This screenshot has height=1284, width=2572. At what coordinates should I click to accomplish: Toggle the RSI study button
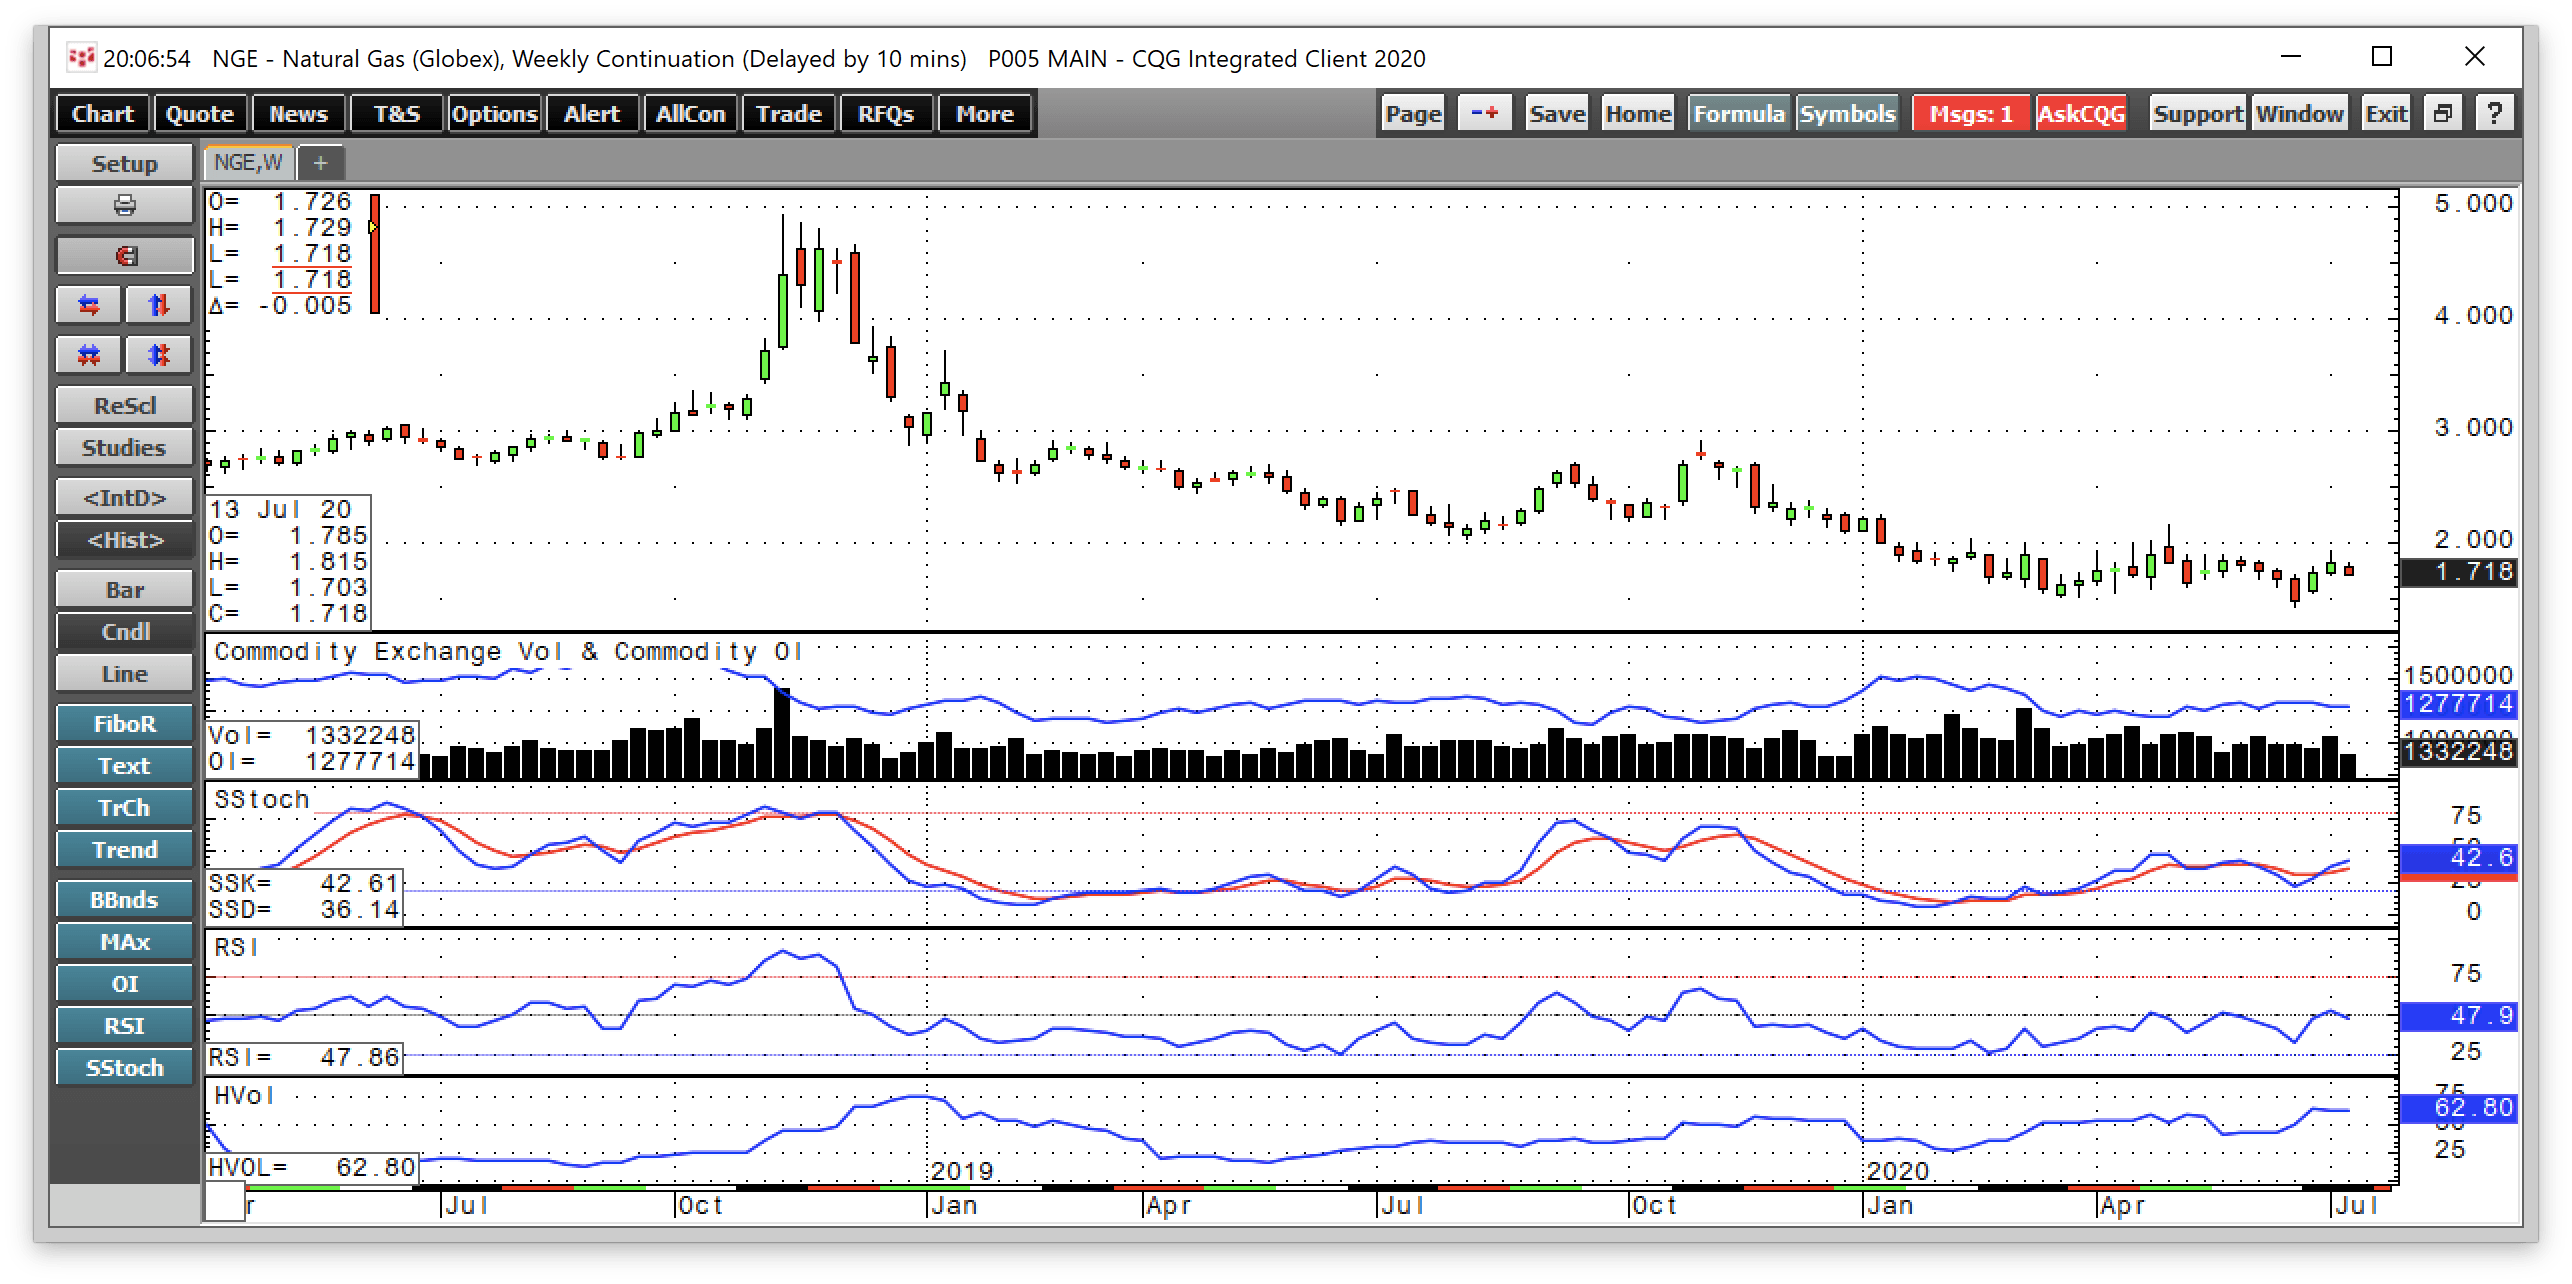pyautogui.click(x=124, y=1025)
